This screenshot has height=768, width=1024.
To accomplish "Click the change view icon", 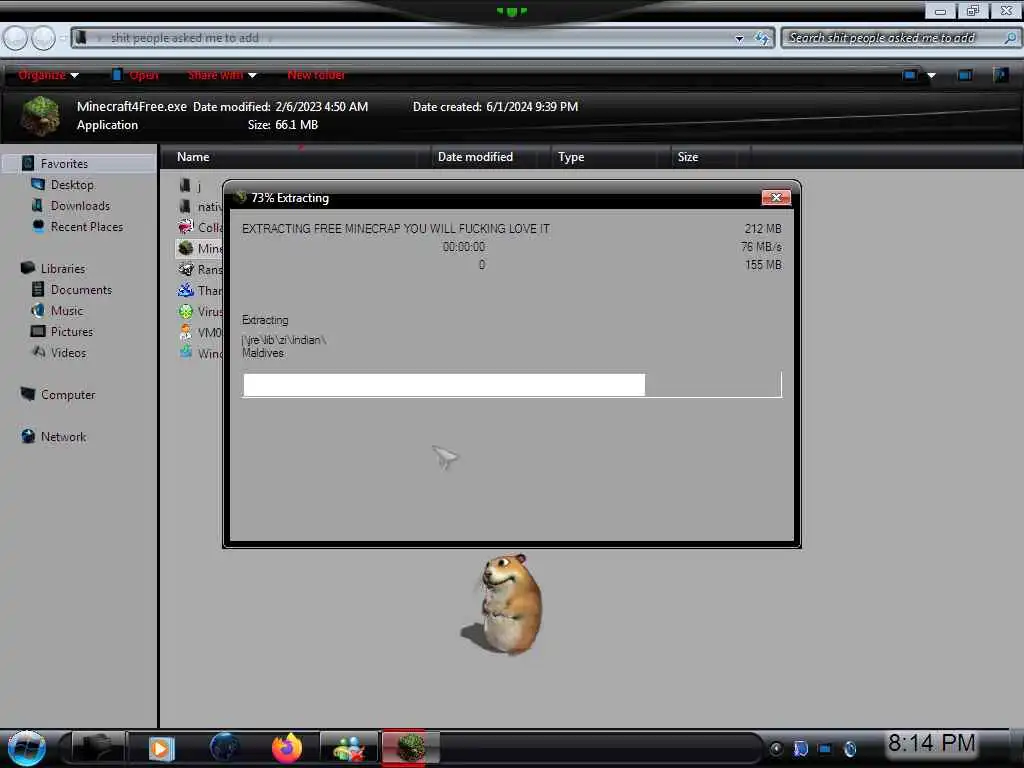I will click(x=909, y=75).
